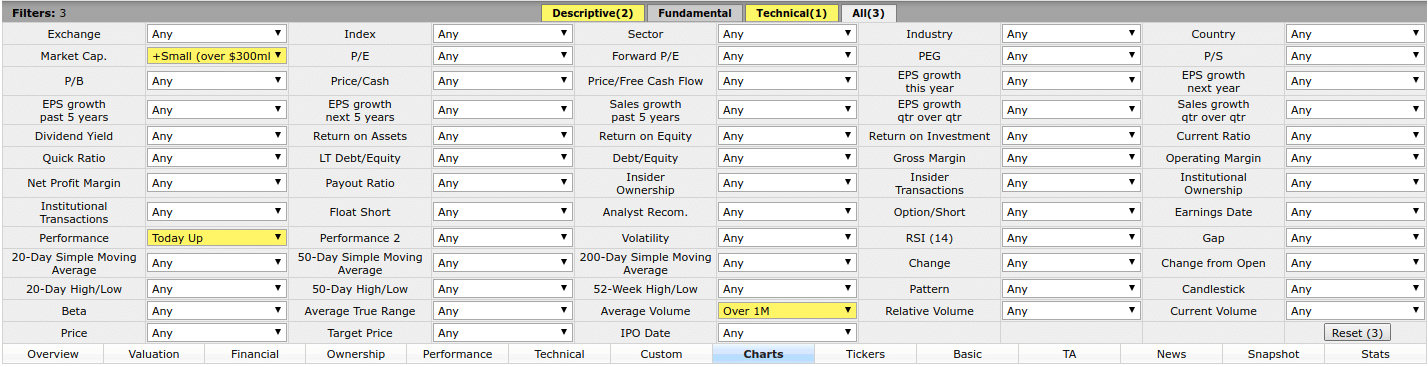This screenshot has width=1428, height=367.
Task: Open the Average Volume dropdown set to Over 1M
Action: (x=788, y=311)
